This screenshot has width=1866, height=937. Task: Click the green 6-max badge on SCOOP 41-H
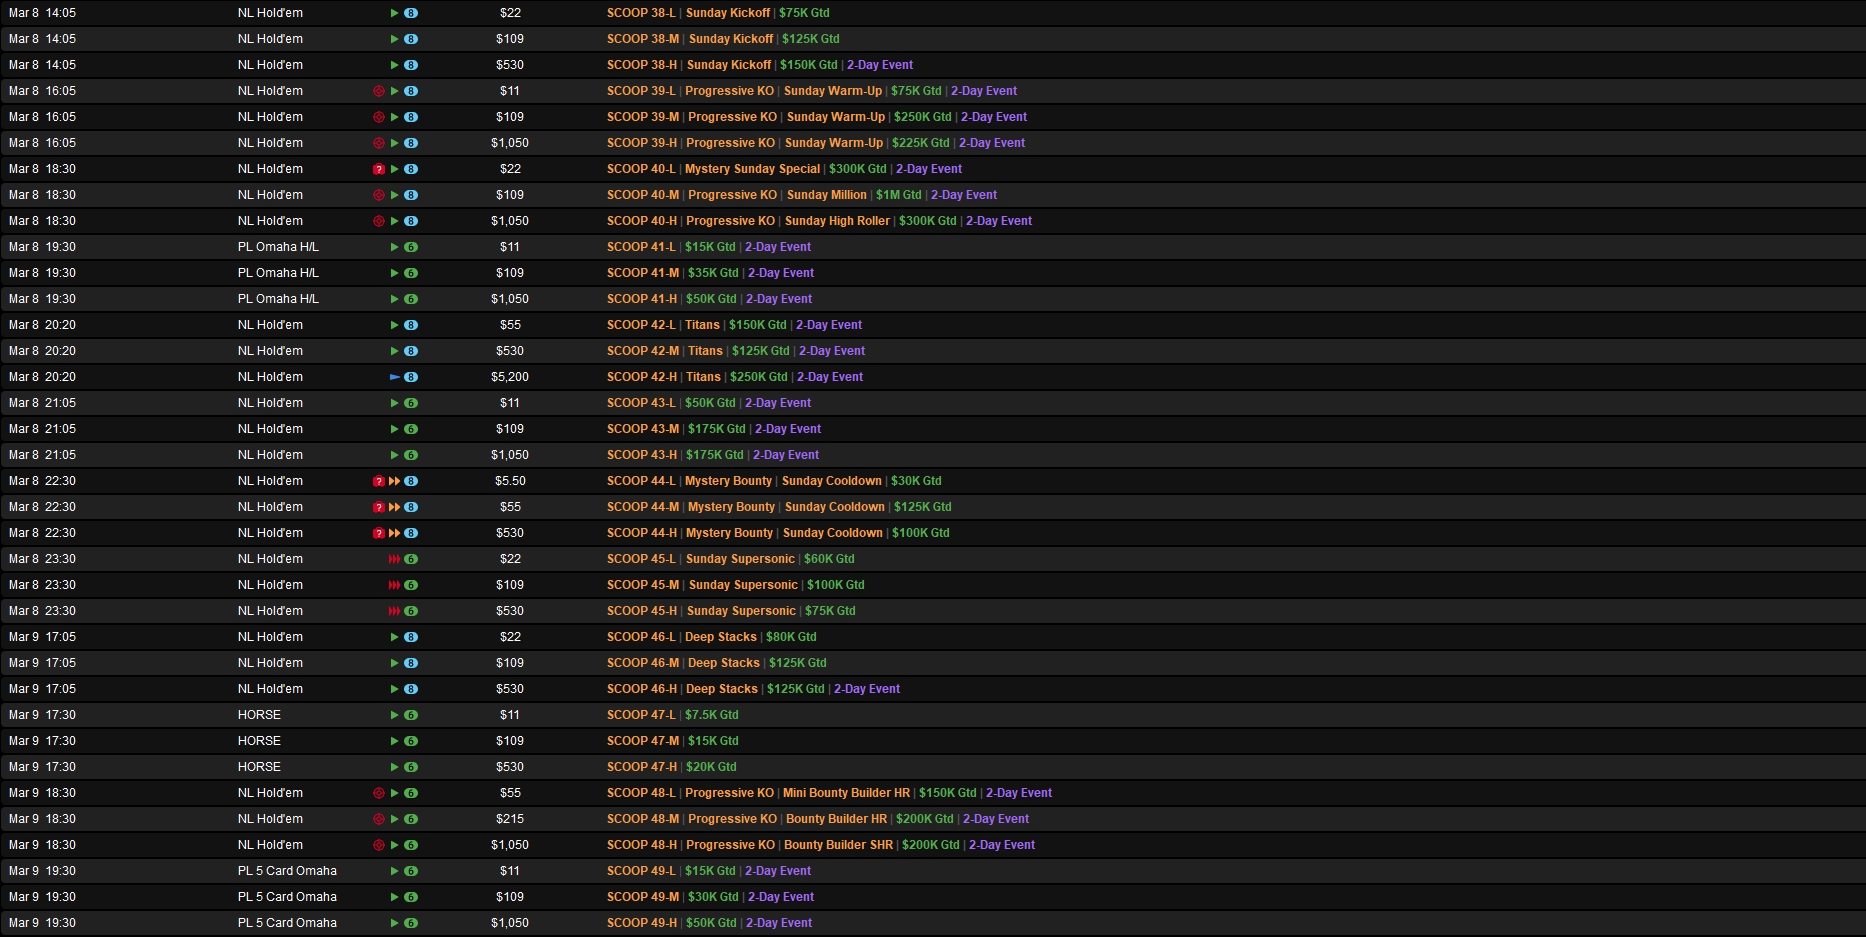click(x=411, y=299)
